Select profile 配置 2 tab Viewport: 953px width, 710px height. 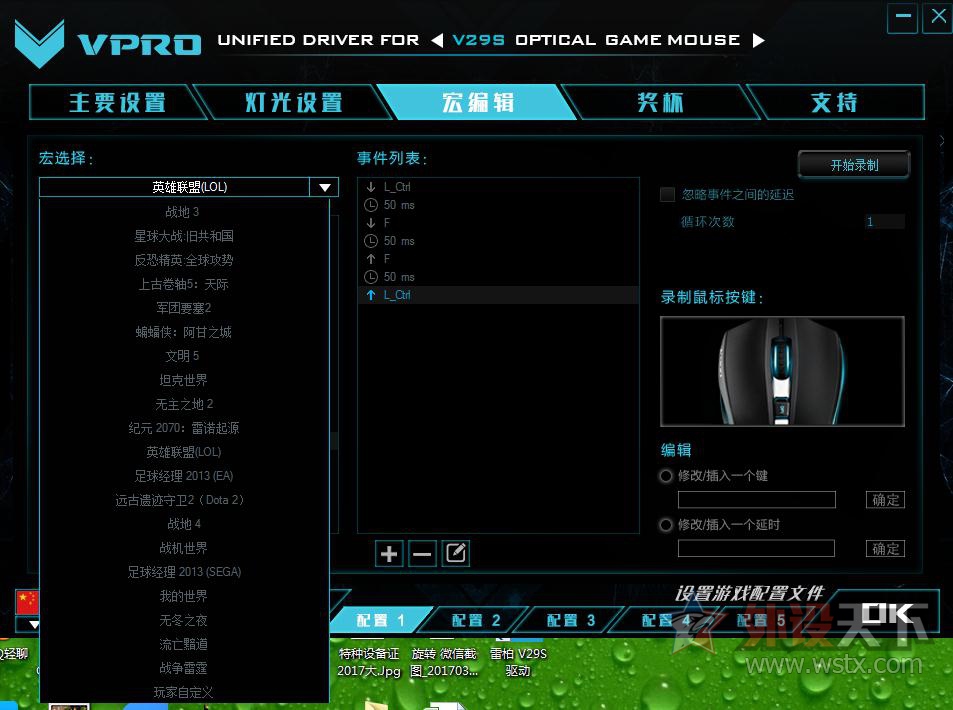476,621
